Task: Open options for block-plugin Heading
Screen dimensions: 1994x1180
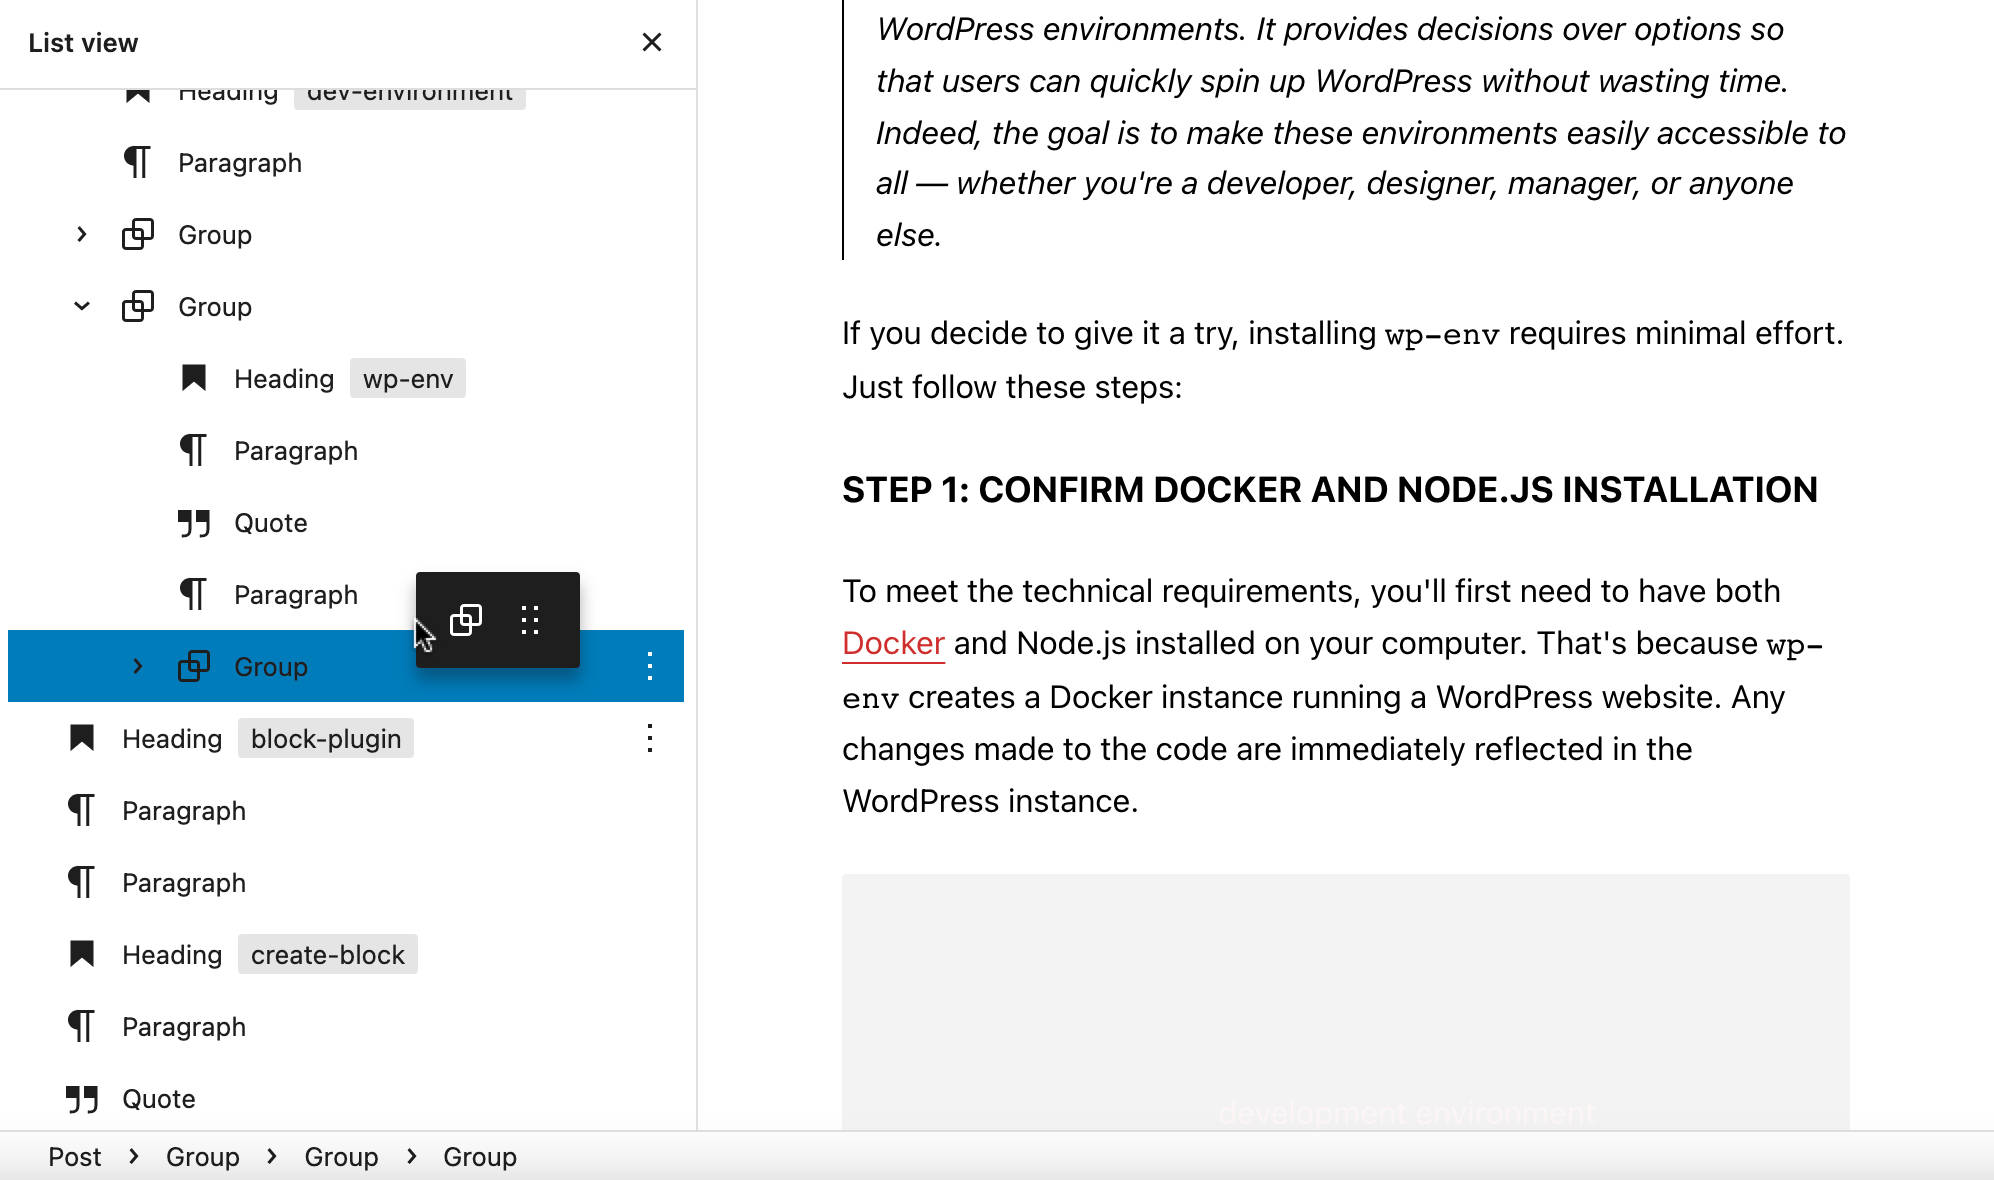Action: 650,739
